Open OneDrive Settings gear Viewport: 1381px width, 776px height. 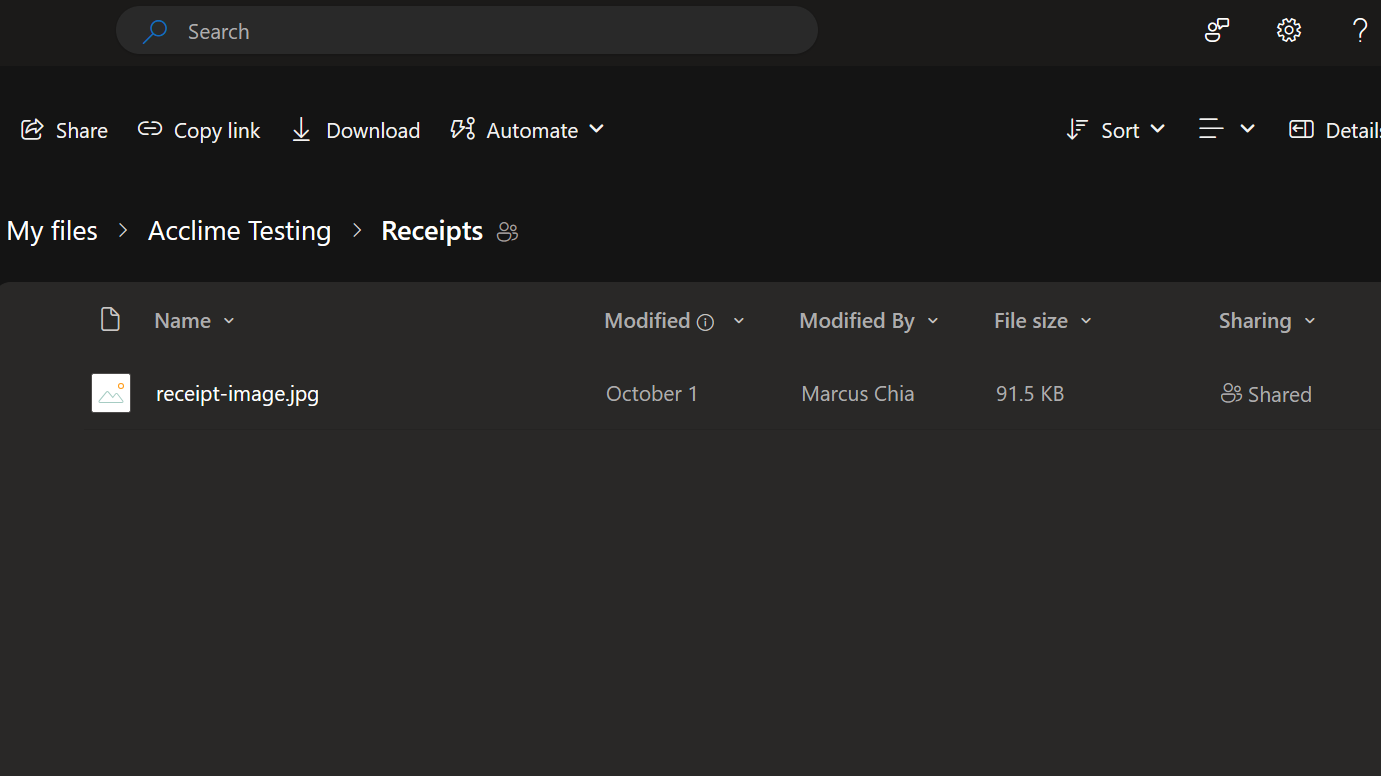click(1288, 30)
